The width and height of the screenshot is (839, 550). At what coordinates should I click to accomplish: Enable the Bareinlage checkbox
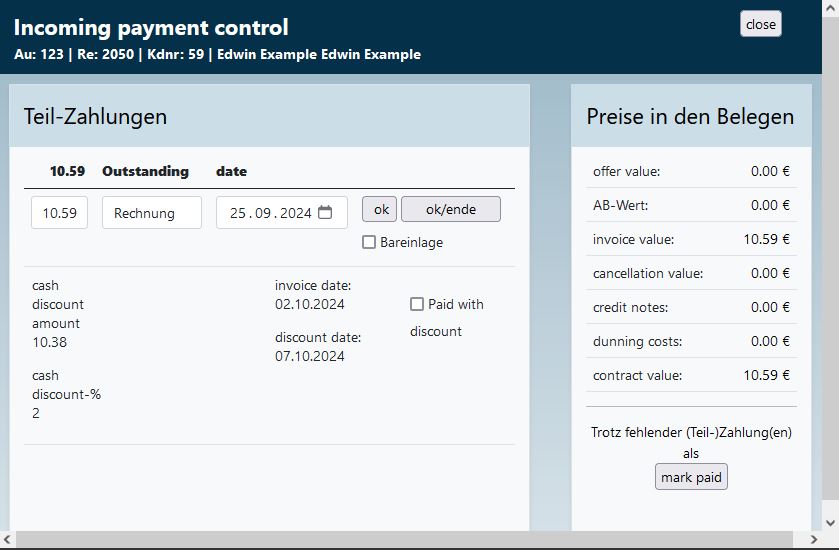369,242
